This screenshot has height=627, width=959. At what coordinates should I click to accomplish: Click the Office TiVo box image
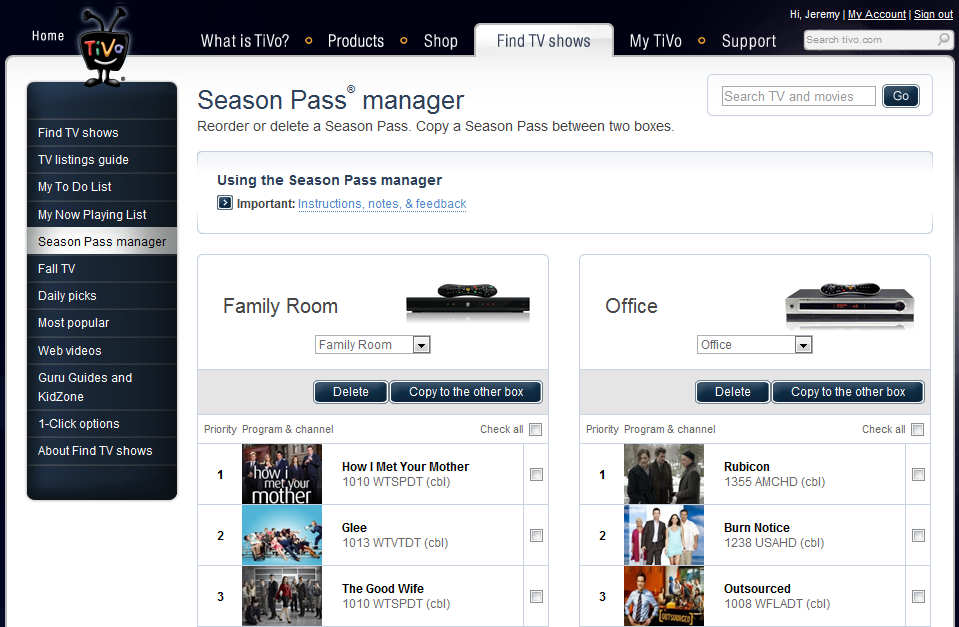tap(850, 304)
